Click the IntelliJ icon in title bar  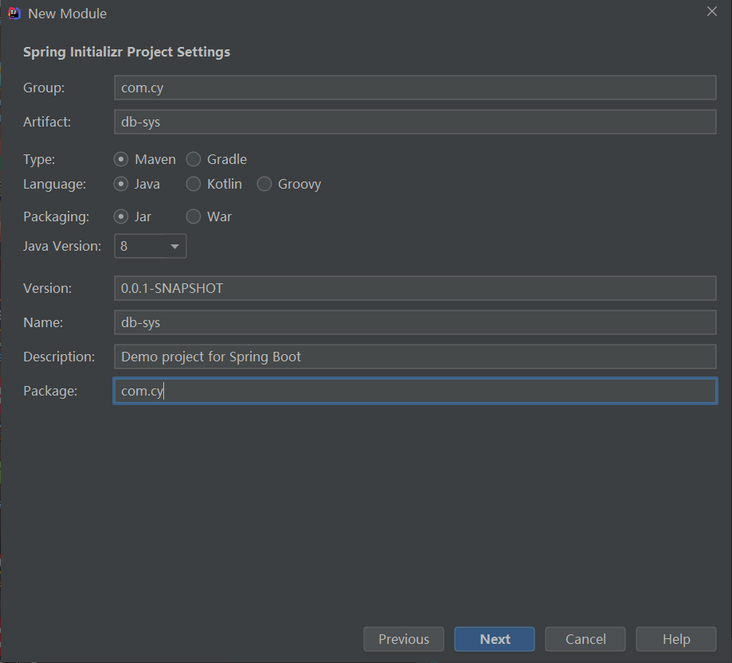pyautogui.click(x=14, y=13)
